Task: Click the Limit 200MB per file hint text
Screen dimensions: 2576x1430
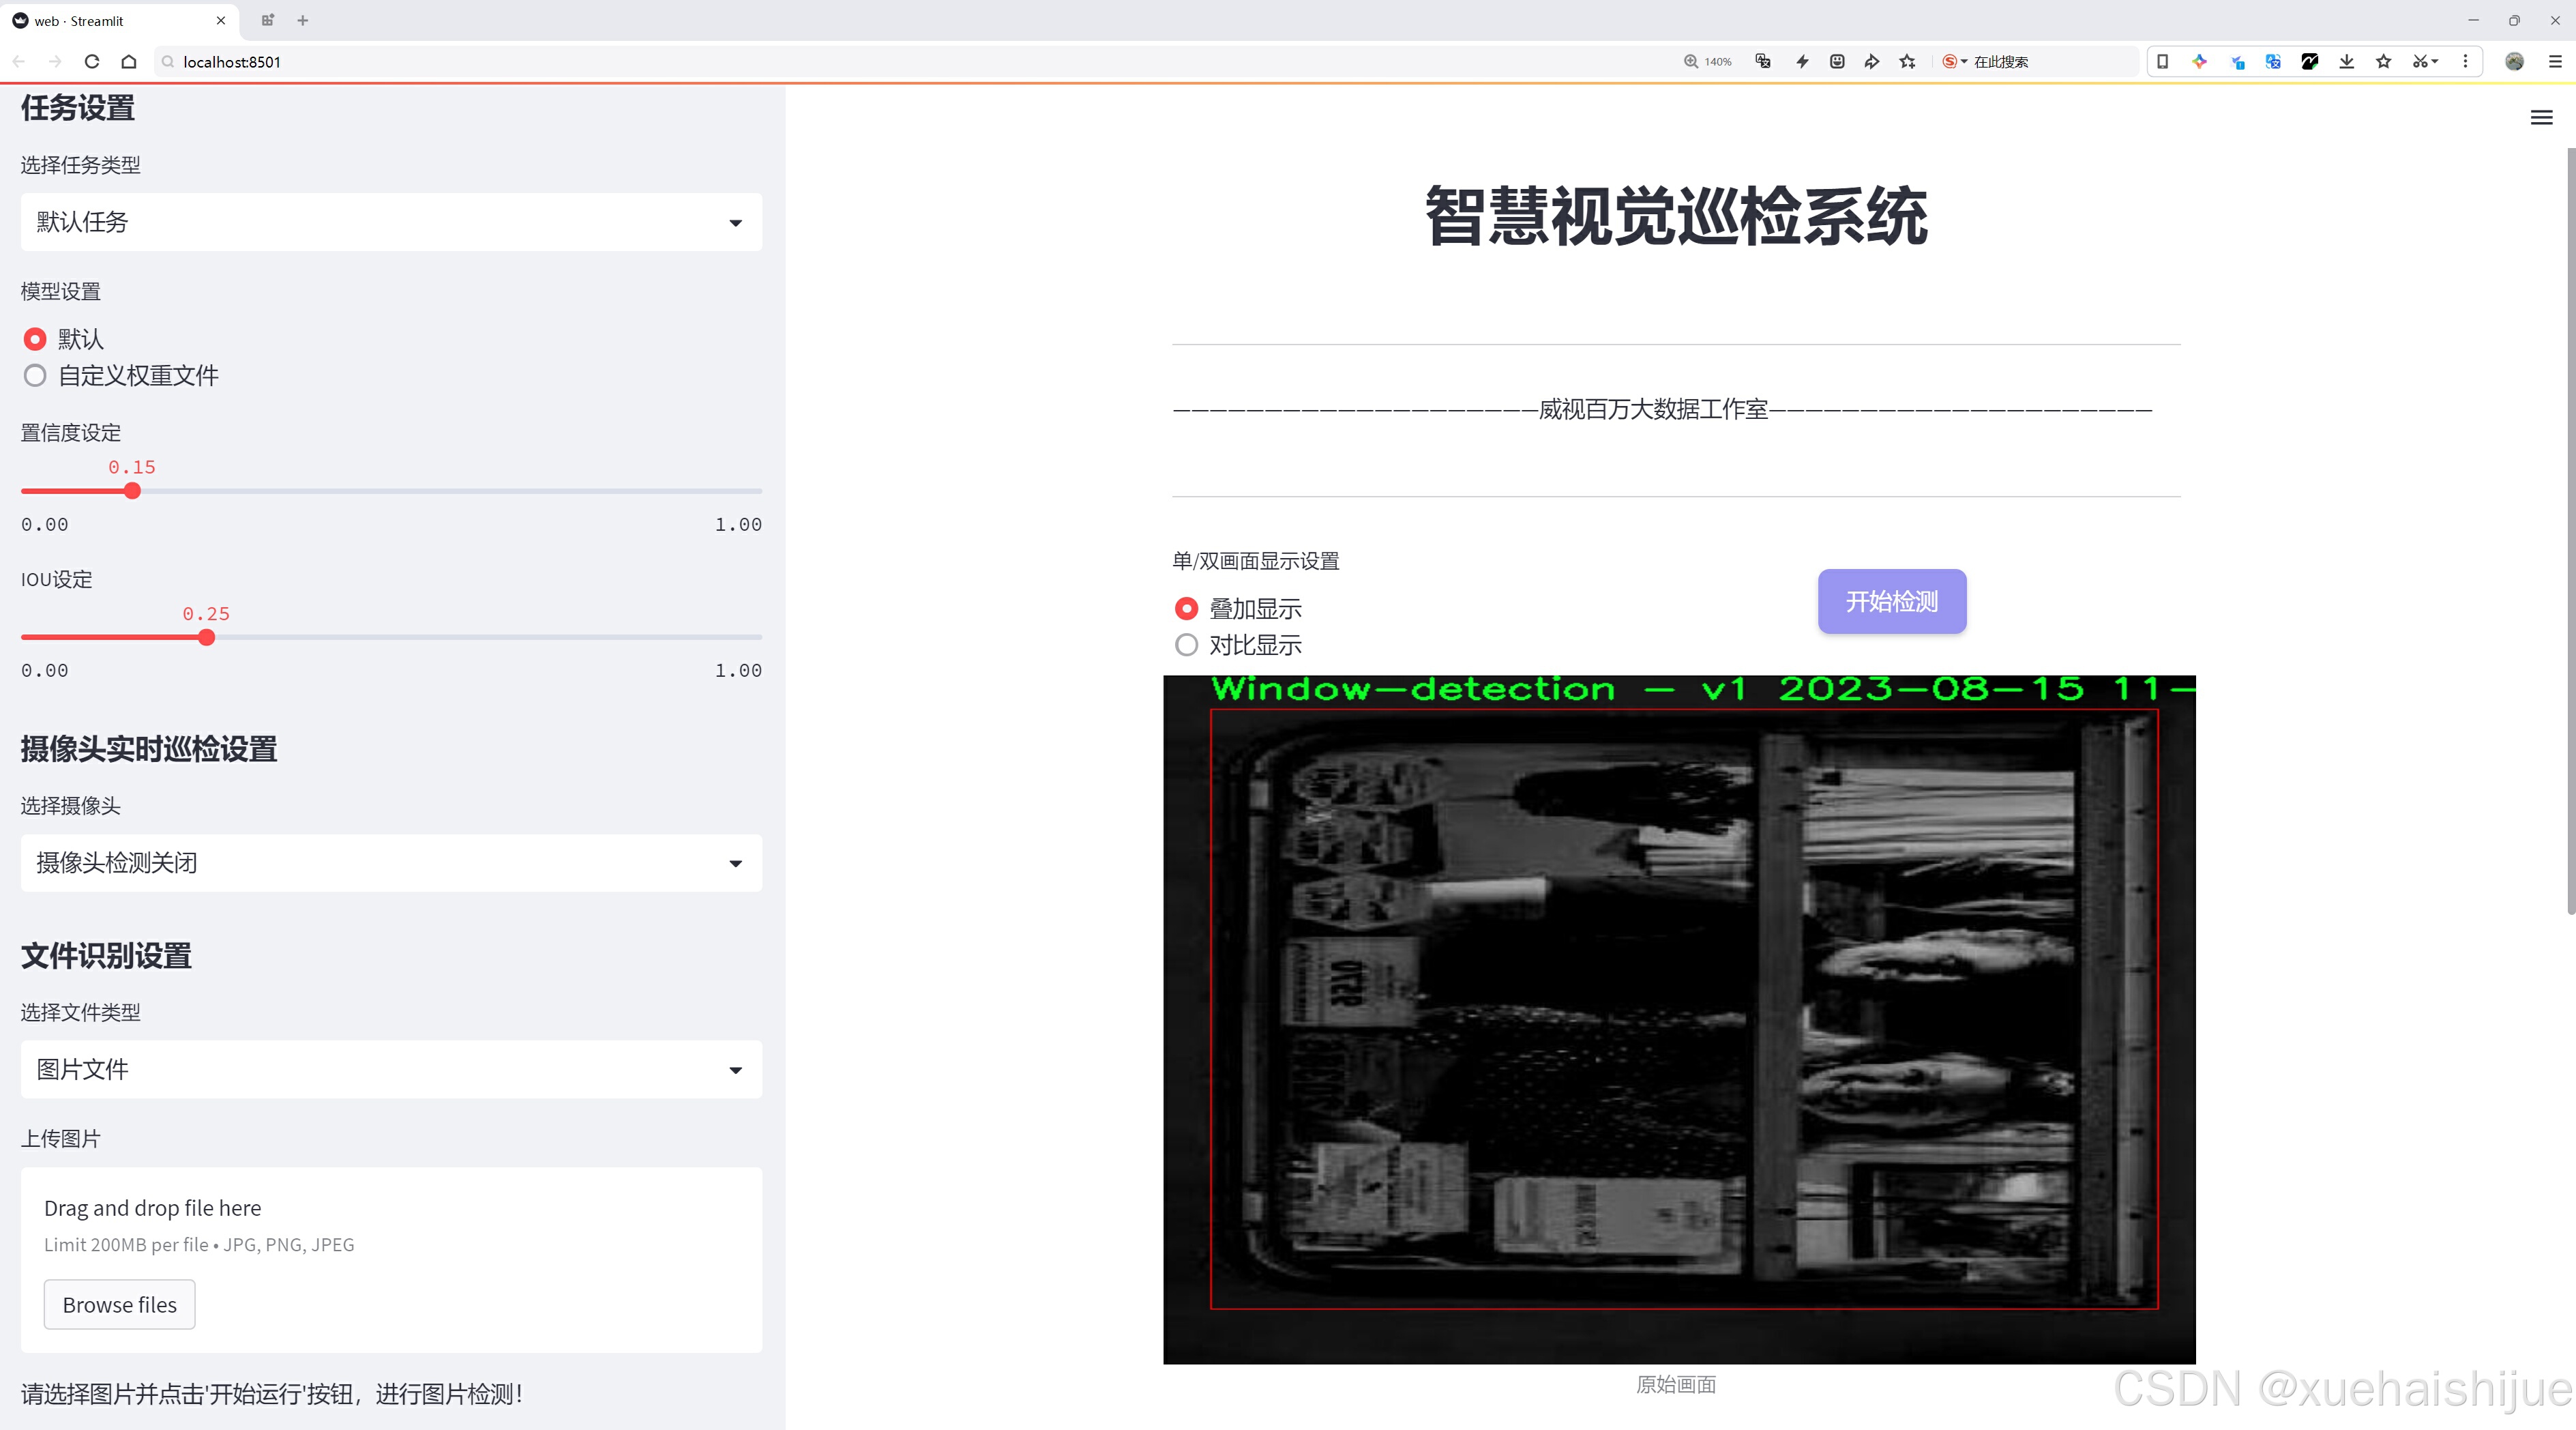Action: 199,1245
